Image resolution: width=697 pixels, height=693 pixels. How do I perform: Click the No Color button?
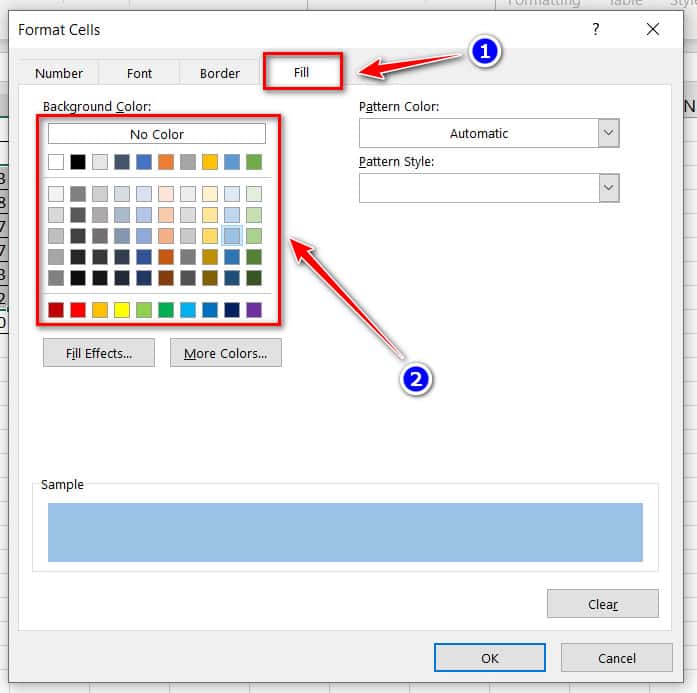click(156, 134)
